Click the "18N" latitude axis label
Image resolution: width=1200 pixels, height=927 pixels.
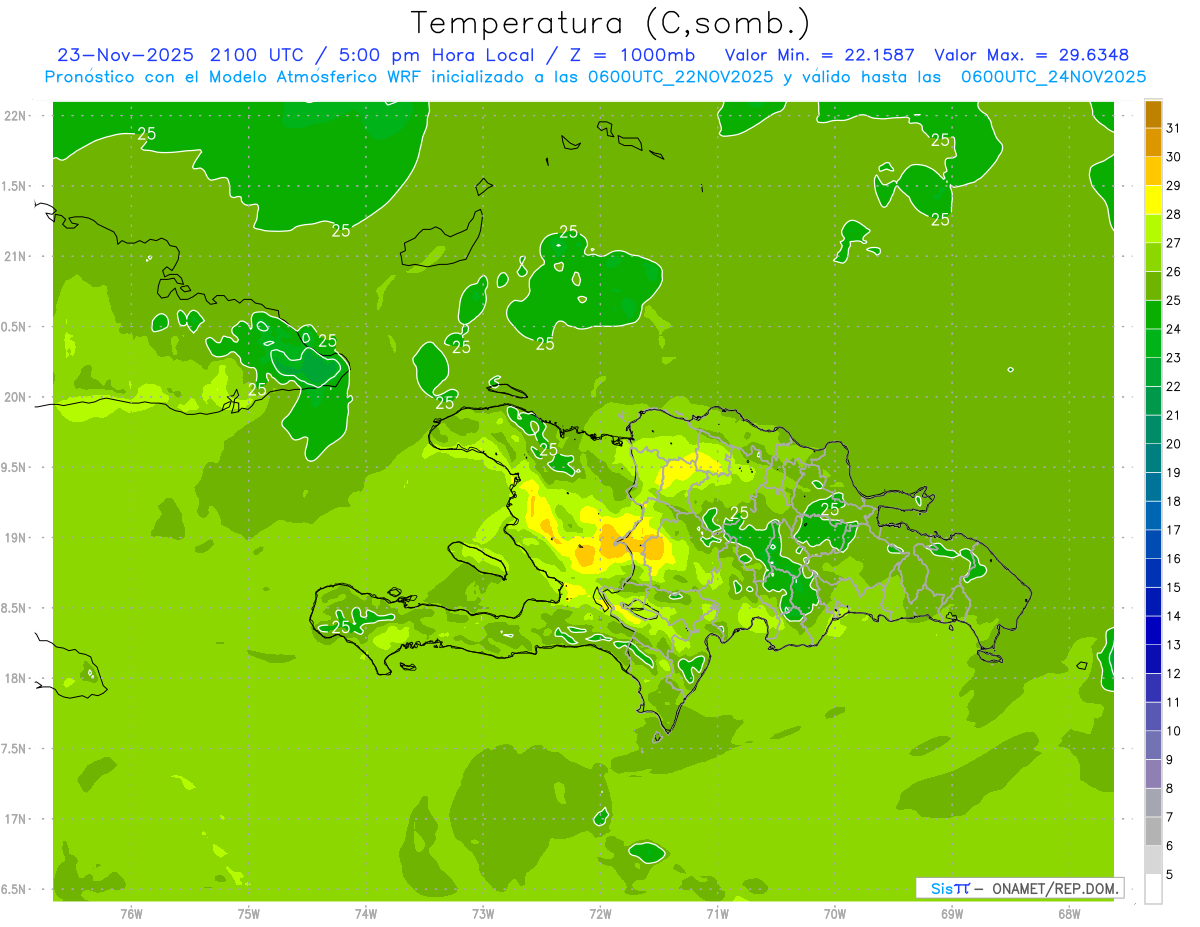click(x=15, y=679)
